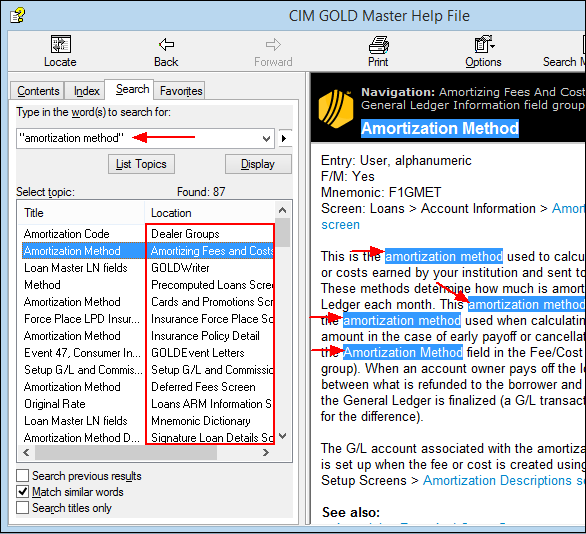Select the Amortization Method D... row
This screenshot has height=534, width=586.
tap(148, 438)
